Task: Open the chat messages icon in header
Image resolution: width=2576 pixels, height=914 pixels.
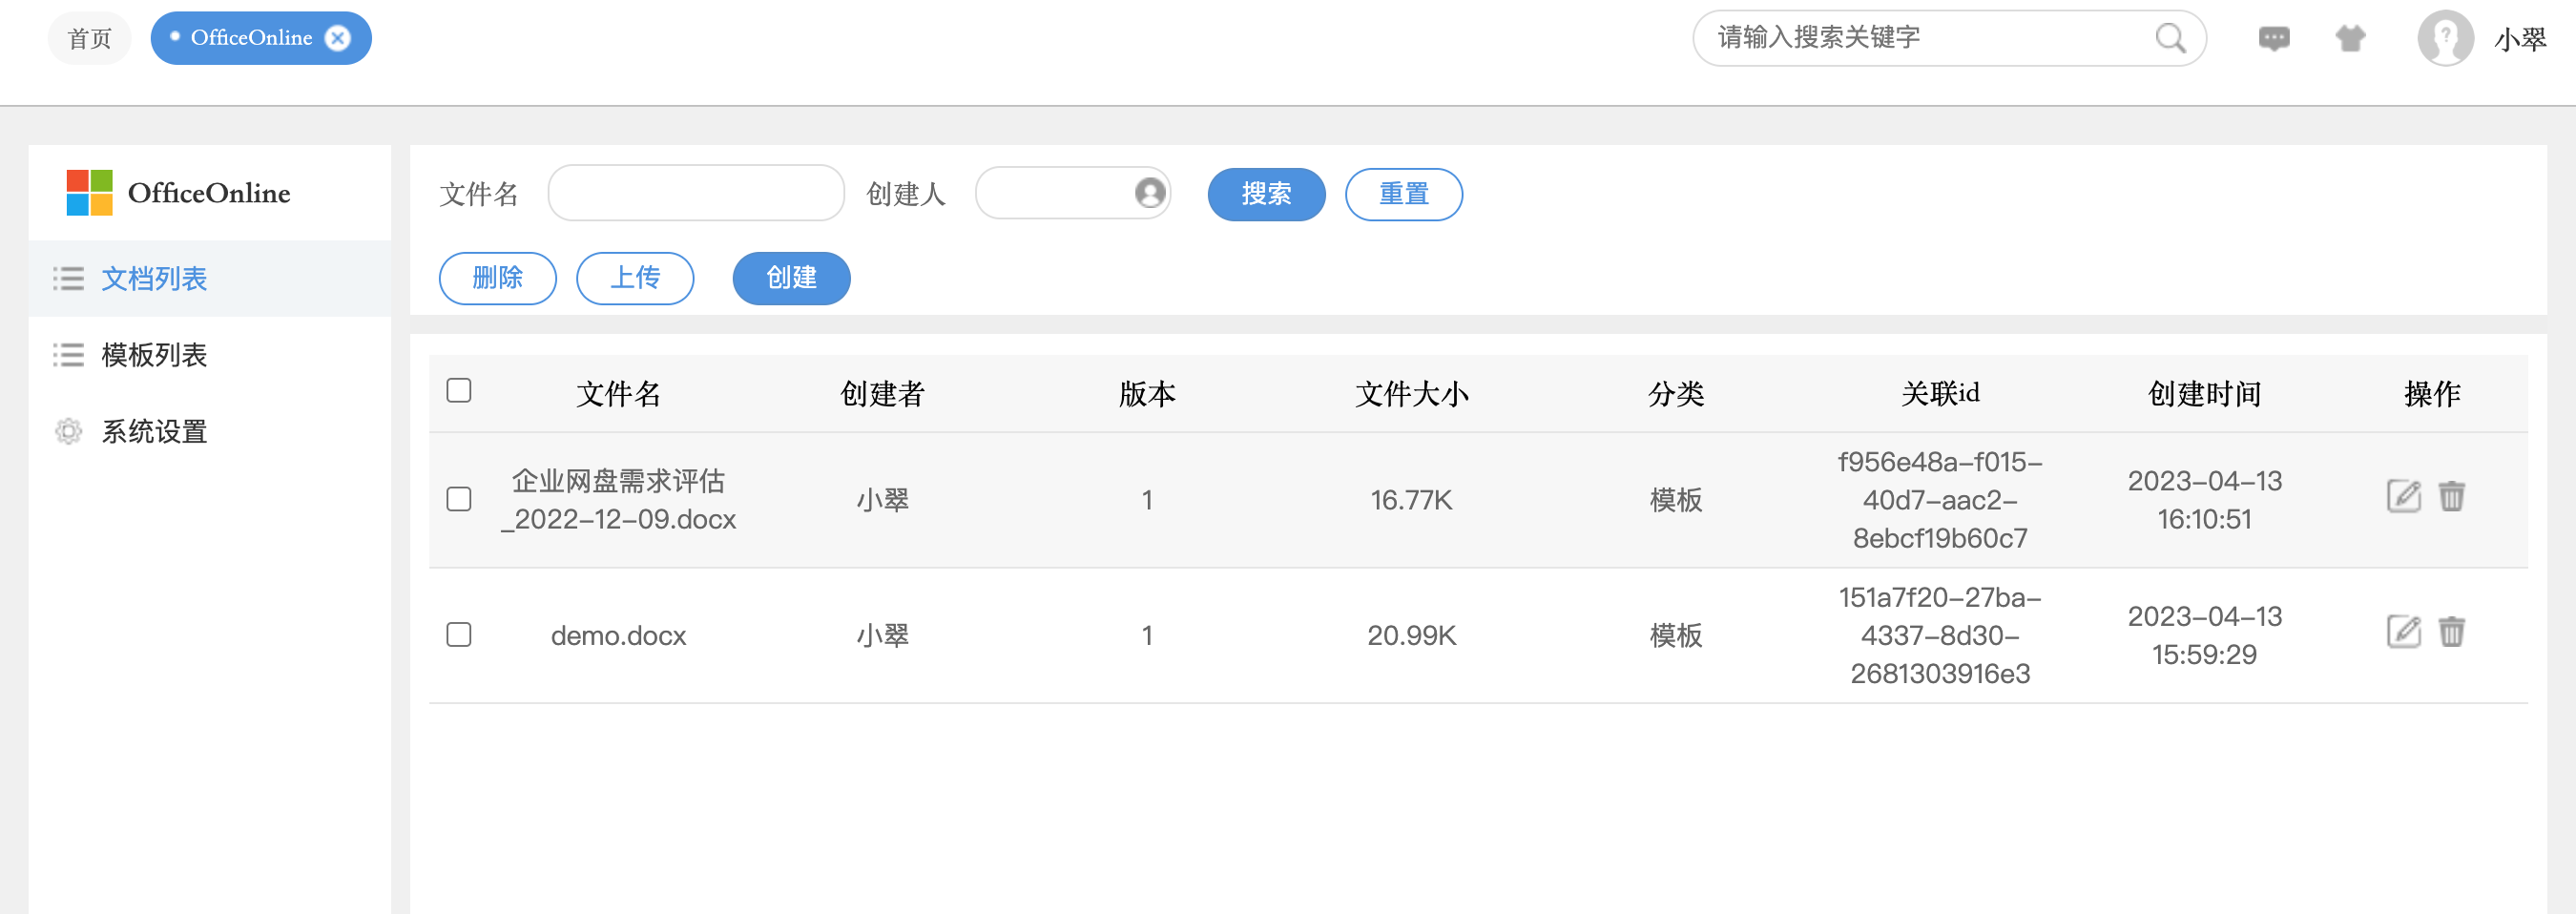Action: point(2273,39)
